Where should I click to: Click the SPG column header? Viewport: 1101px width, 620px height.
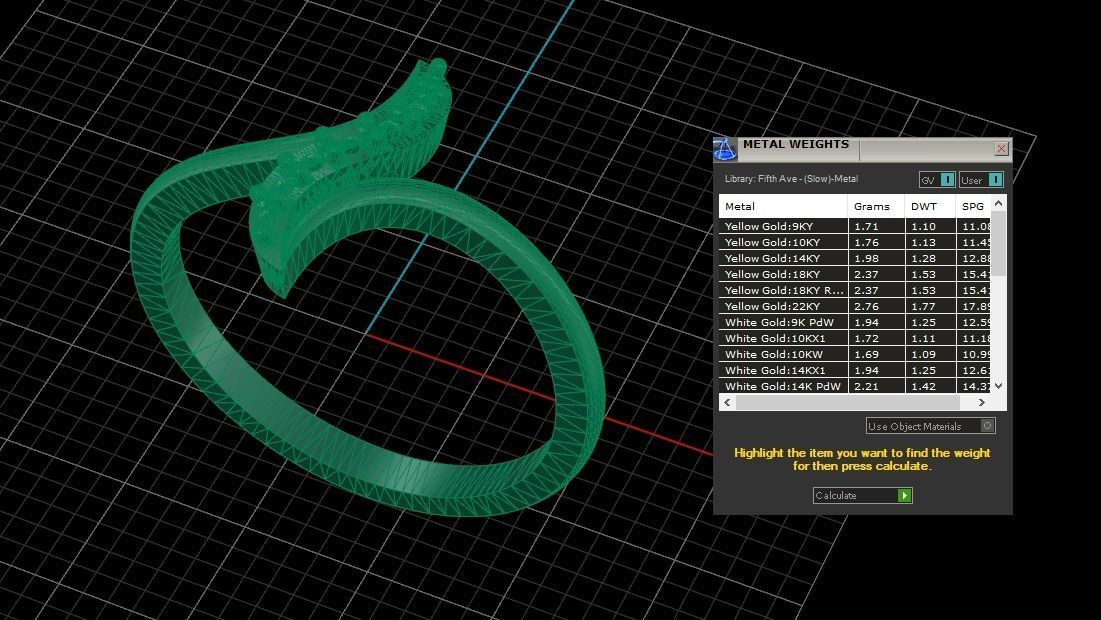pyautogui.click(x=973, y=206)
